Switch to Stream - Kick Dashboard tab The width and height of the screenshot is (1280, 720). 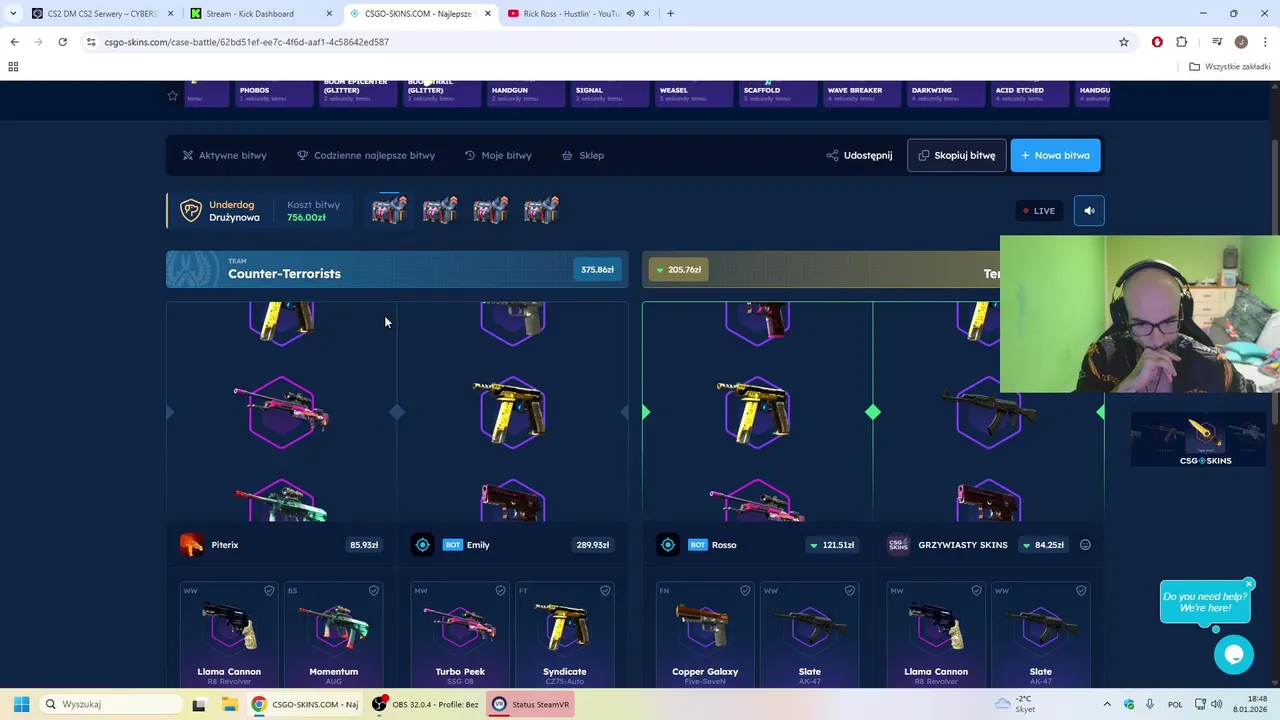(x=262, y=14)
